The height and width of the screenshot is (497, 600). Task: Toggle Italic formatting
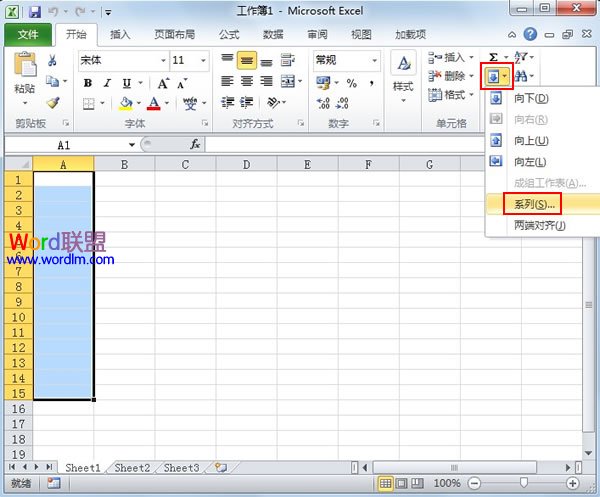(x=108, y=82)
